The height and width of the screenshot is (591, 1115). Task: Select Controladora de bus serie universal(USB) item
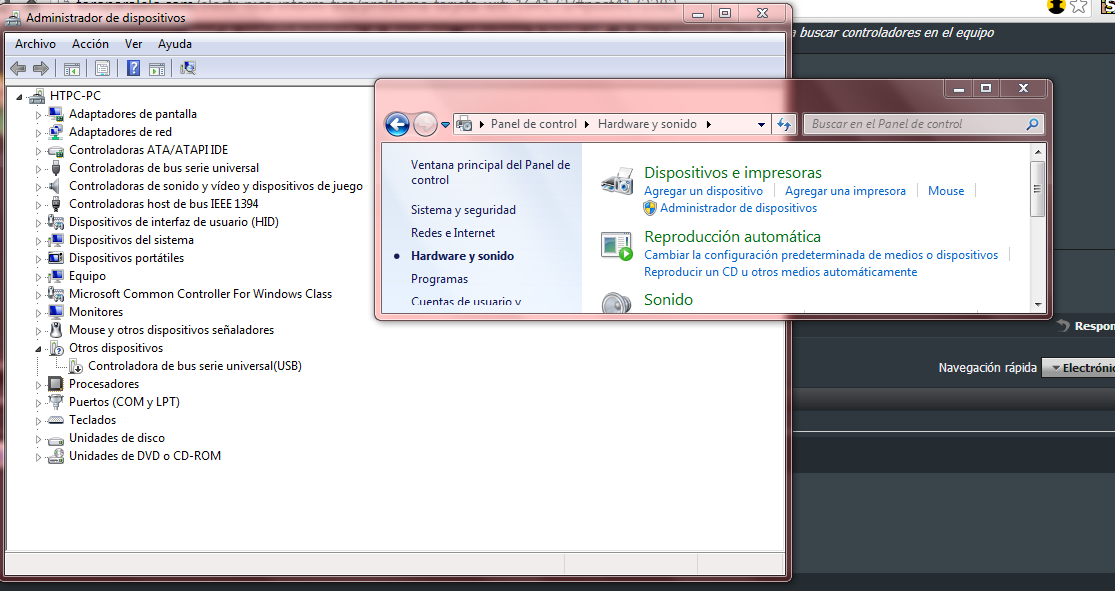(195, 366)
